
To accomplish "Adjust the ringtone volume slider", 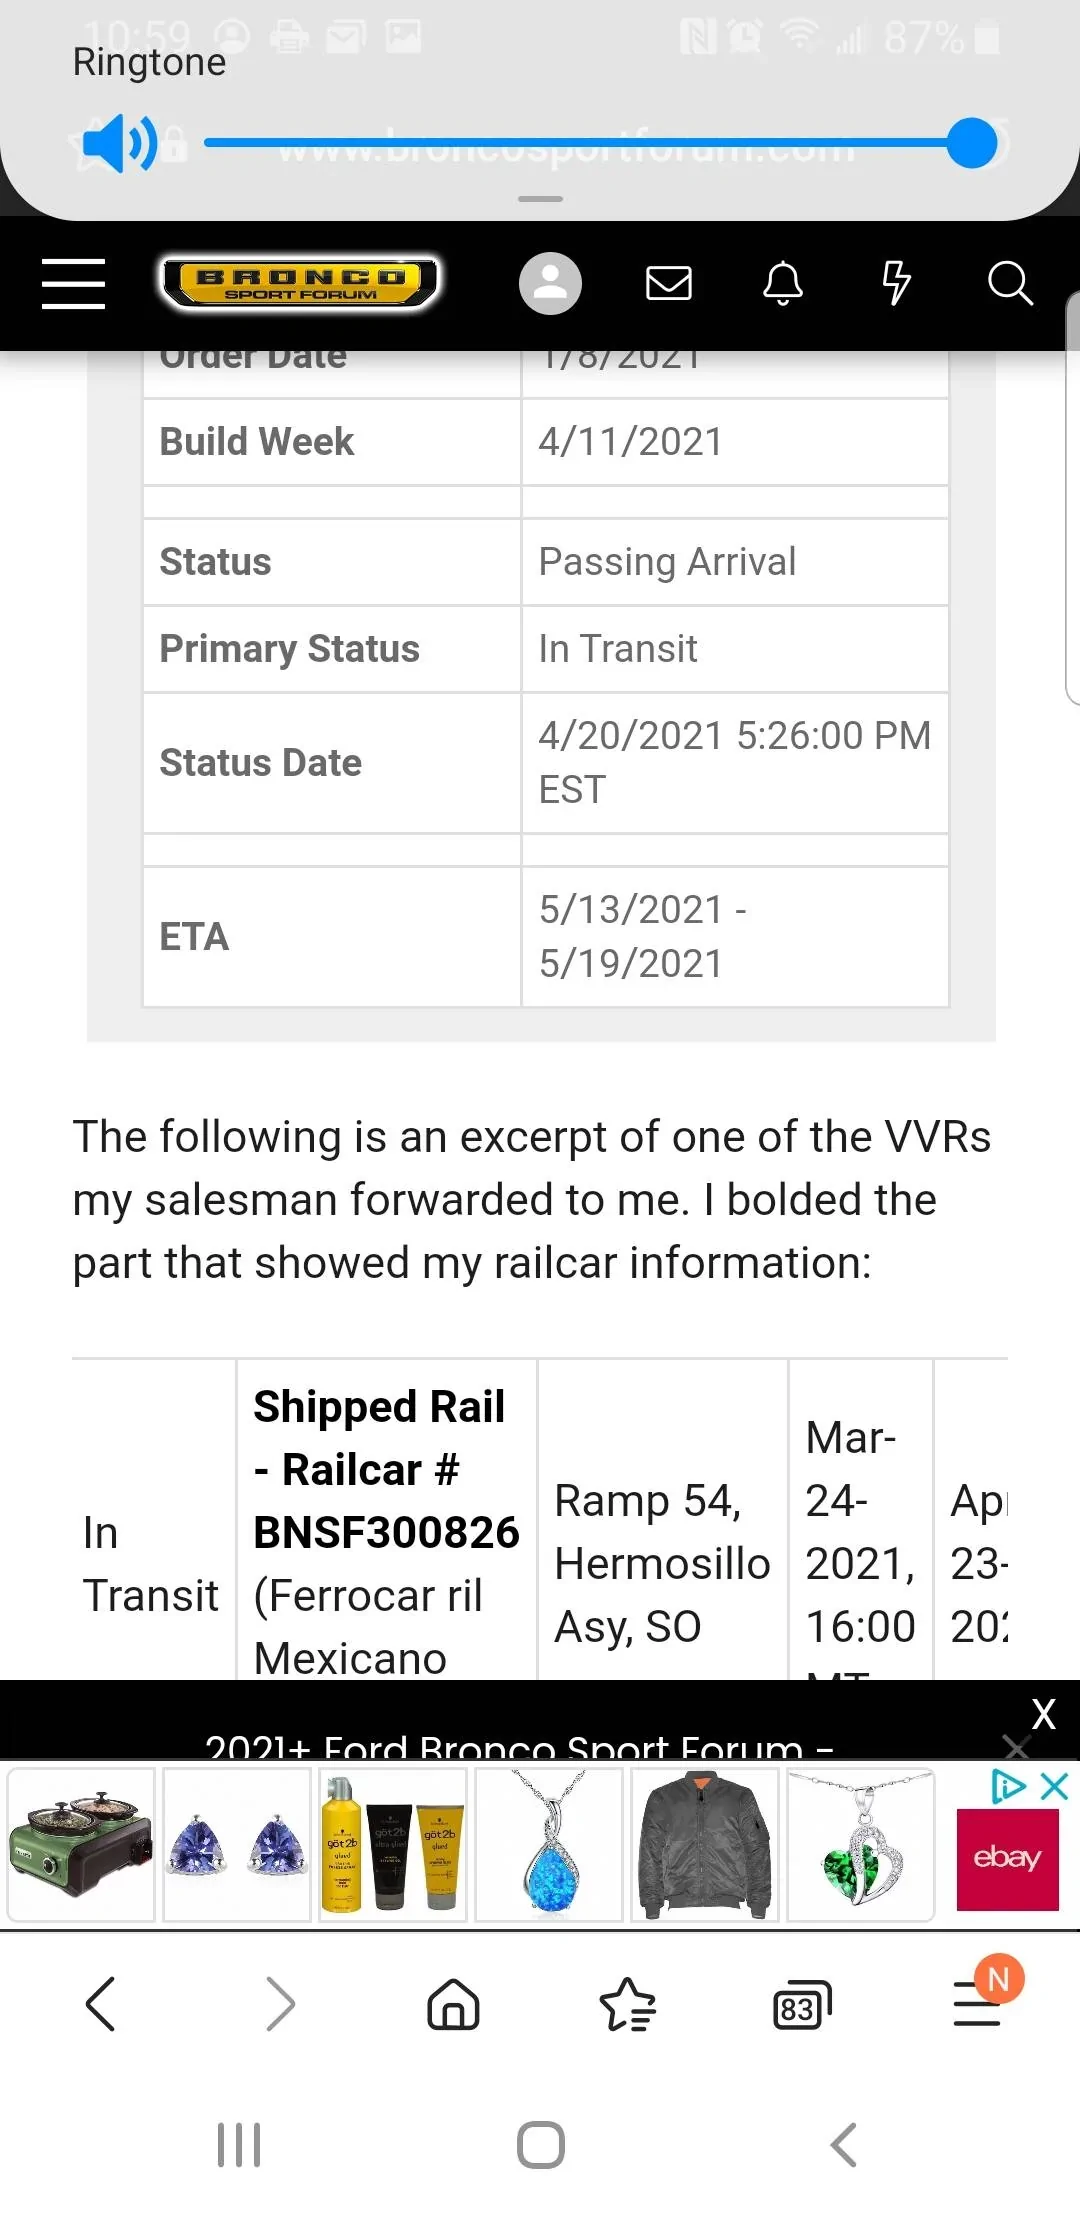I will click(971, 143).
